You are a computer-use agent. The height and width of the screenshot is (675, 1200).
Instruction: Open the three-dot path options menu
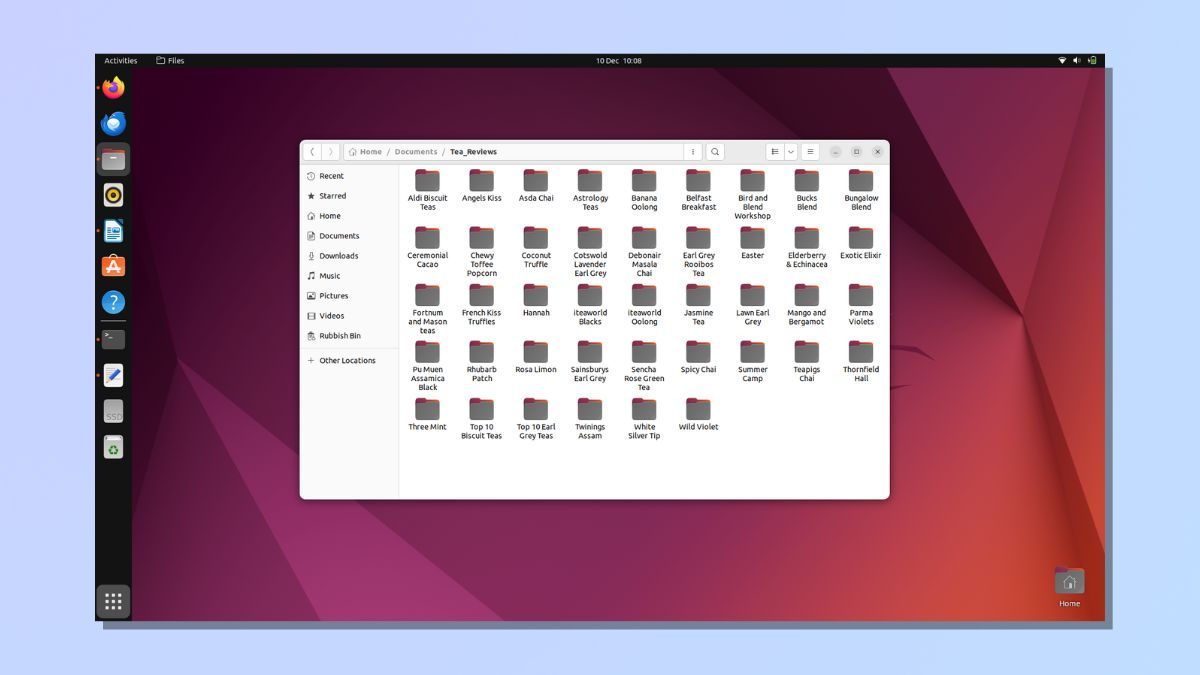pyautogui.click(x=693, y=151)
